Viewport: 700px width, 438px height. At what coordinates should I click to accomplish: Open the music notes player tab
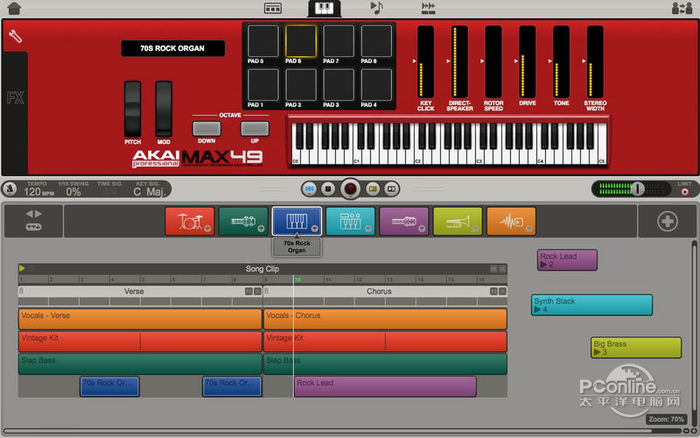click(x=376, y=8)
